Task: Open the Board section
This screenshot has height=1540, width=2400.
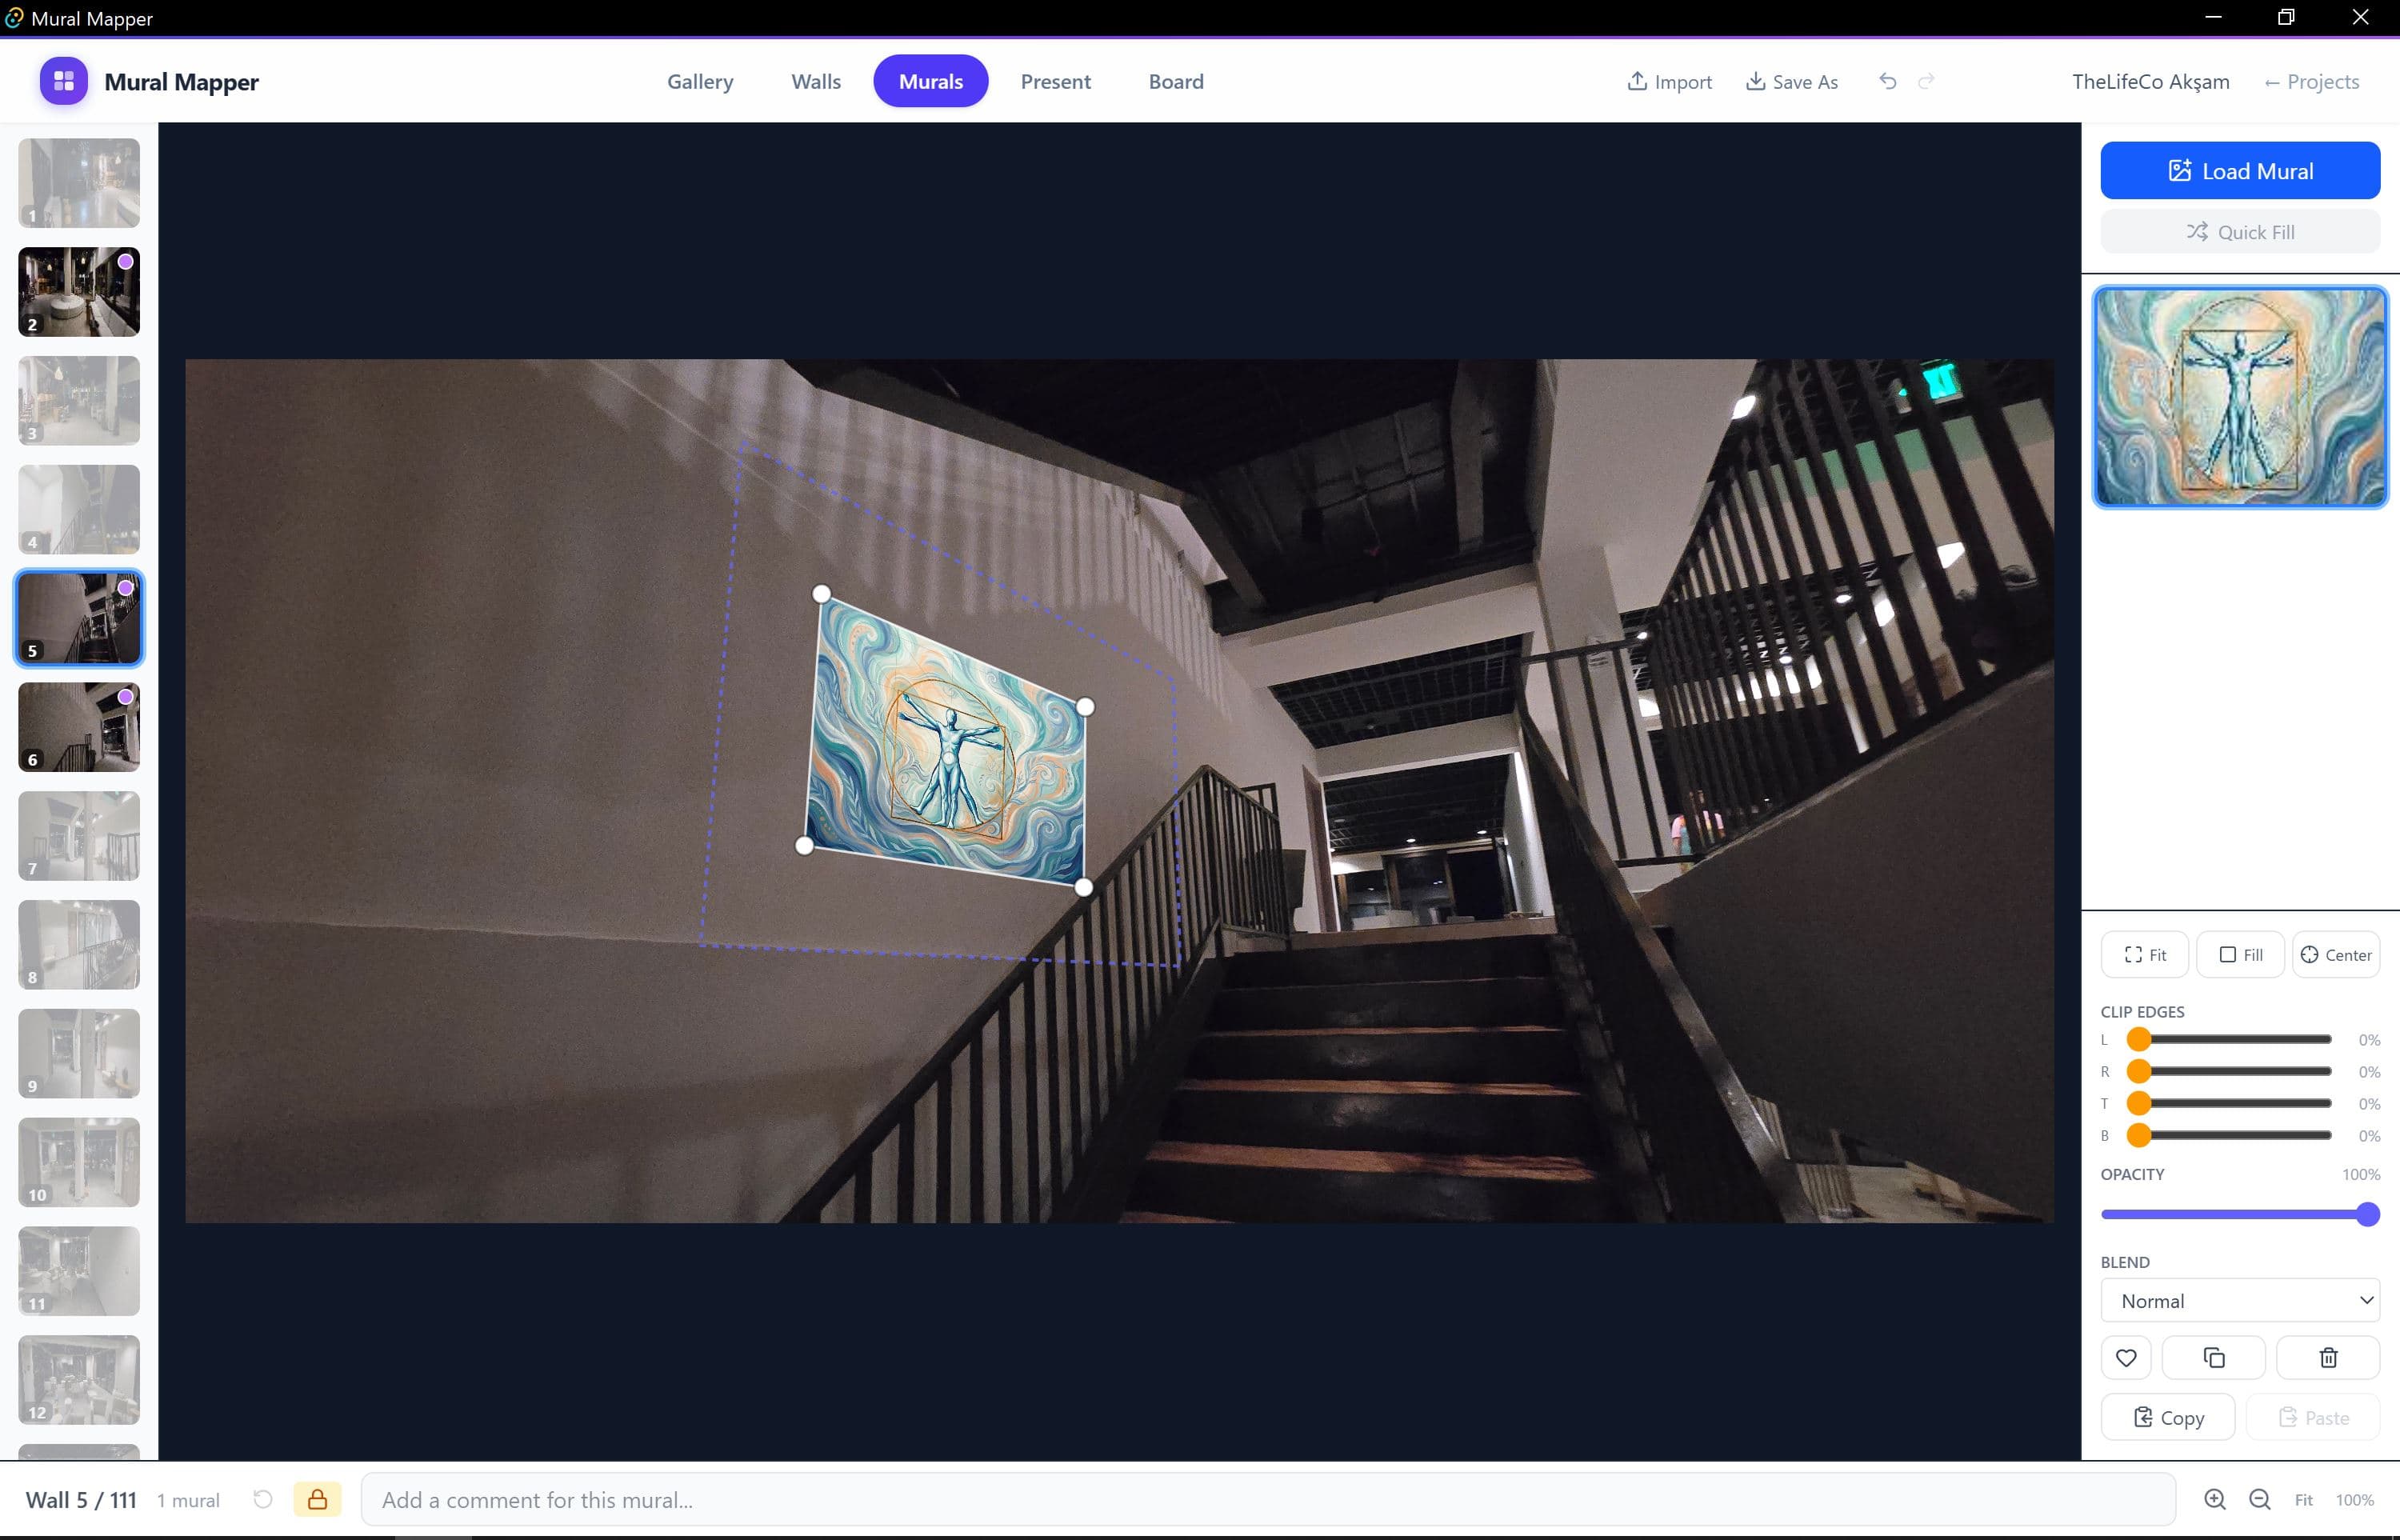Action: 1176,81
